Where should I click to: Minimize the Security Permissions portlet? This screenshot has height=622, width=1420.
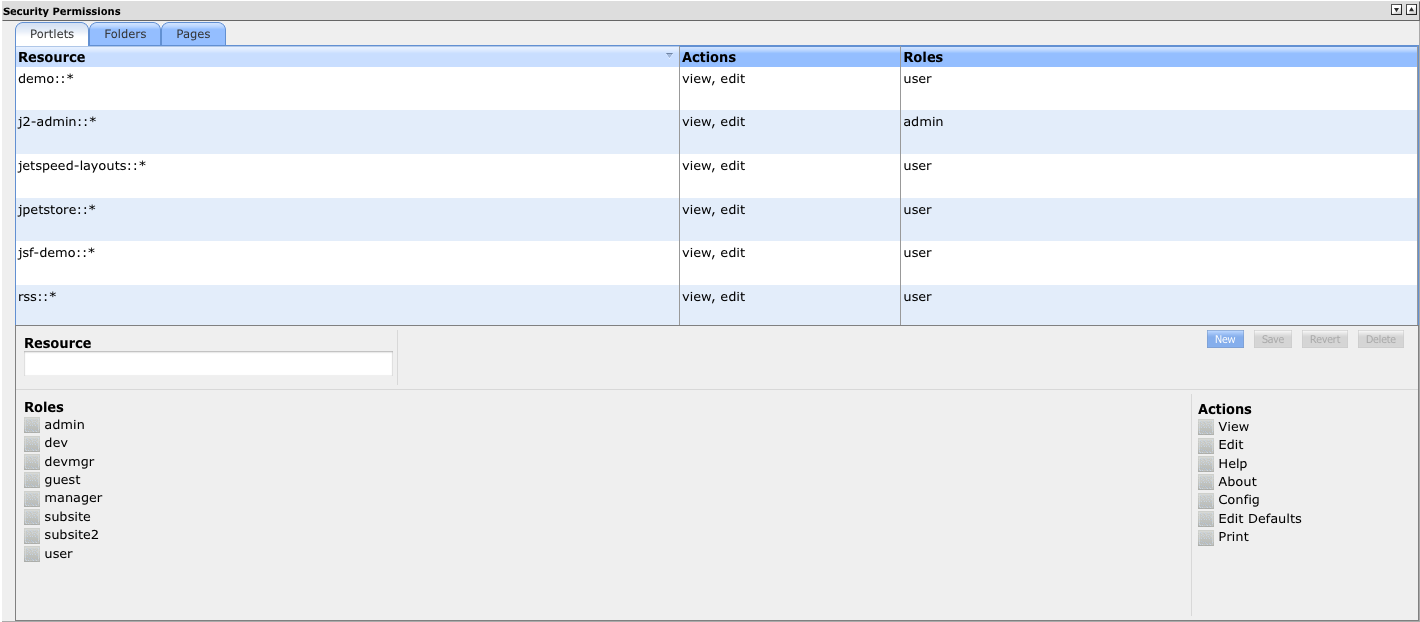tap(1396, 10)
